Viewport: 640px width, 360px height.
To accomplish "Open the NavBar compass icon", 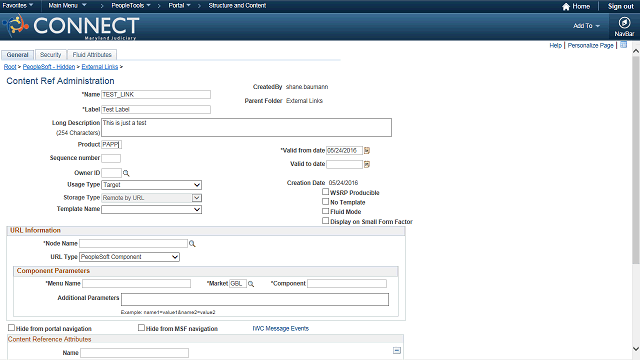I will pos(624,23).
